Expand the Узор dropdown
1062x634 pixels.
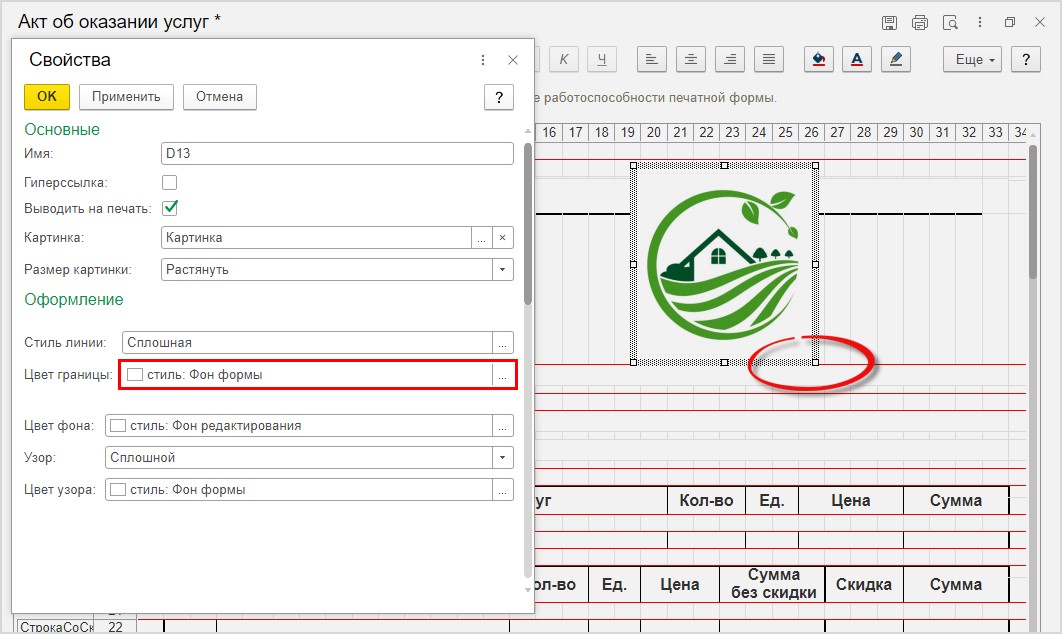[503, 457]
